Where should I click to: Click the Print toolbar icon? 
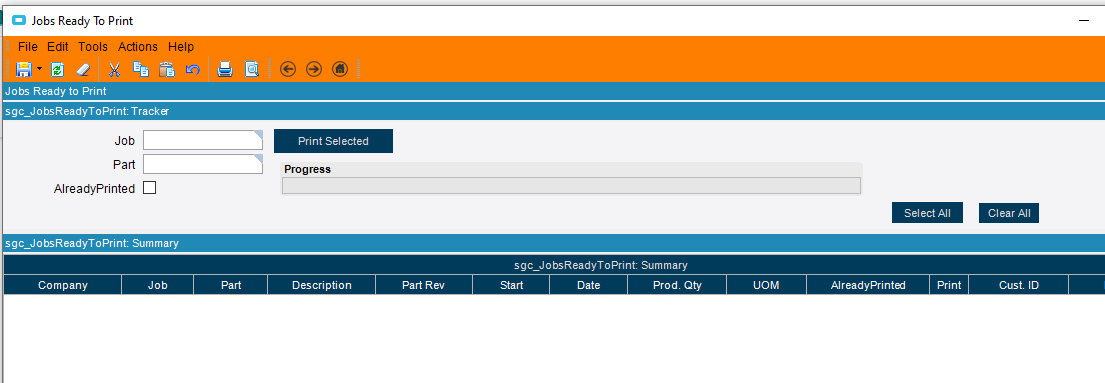coord(225,69)
